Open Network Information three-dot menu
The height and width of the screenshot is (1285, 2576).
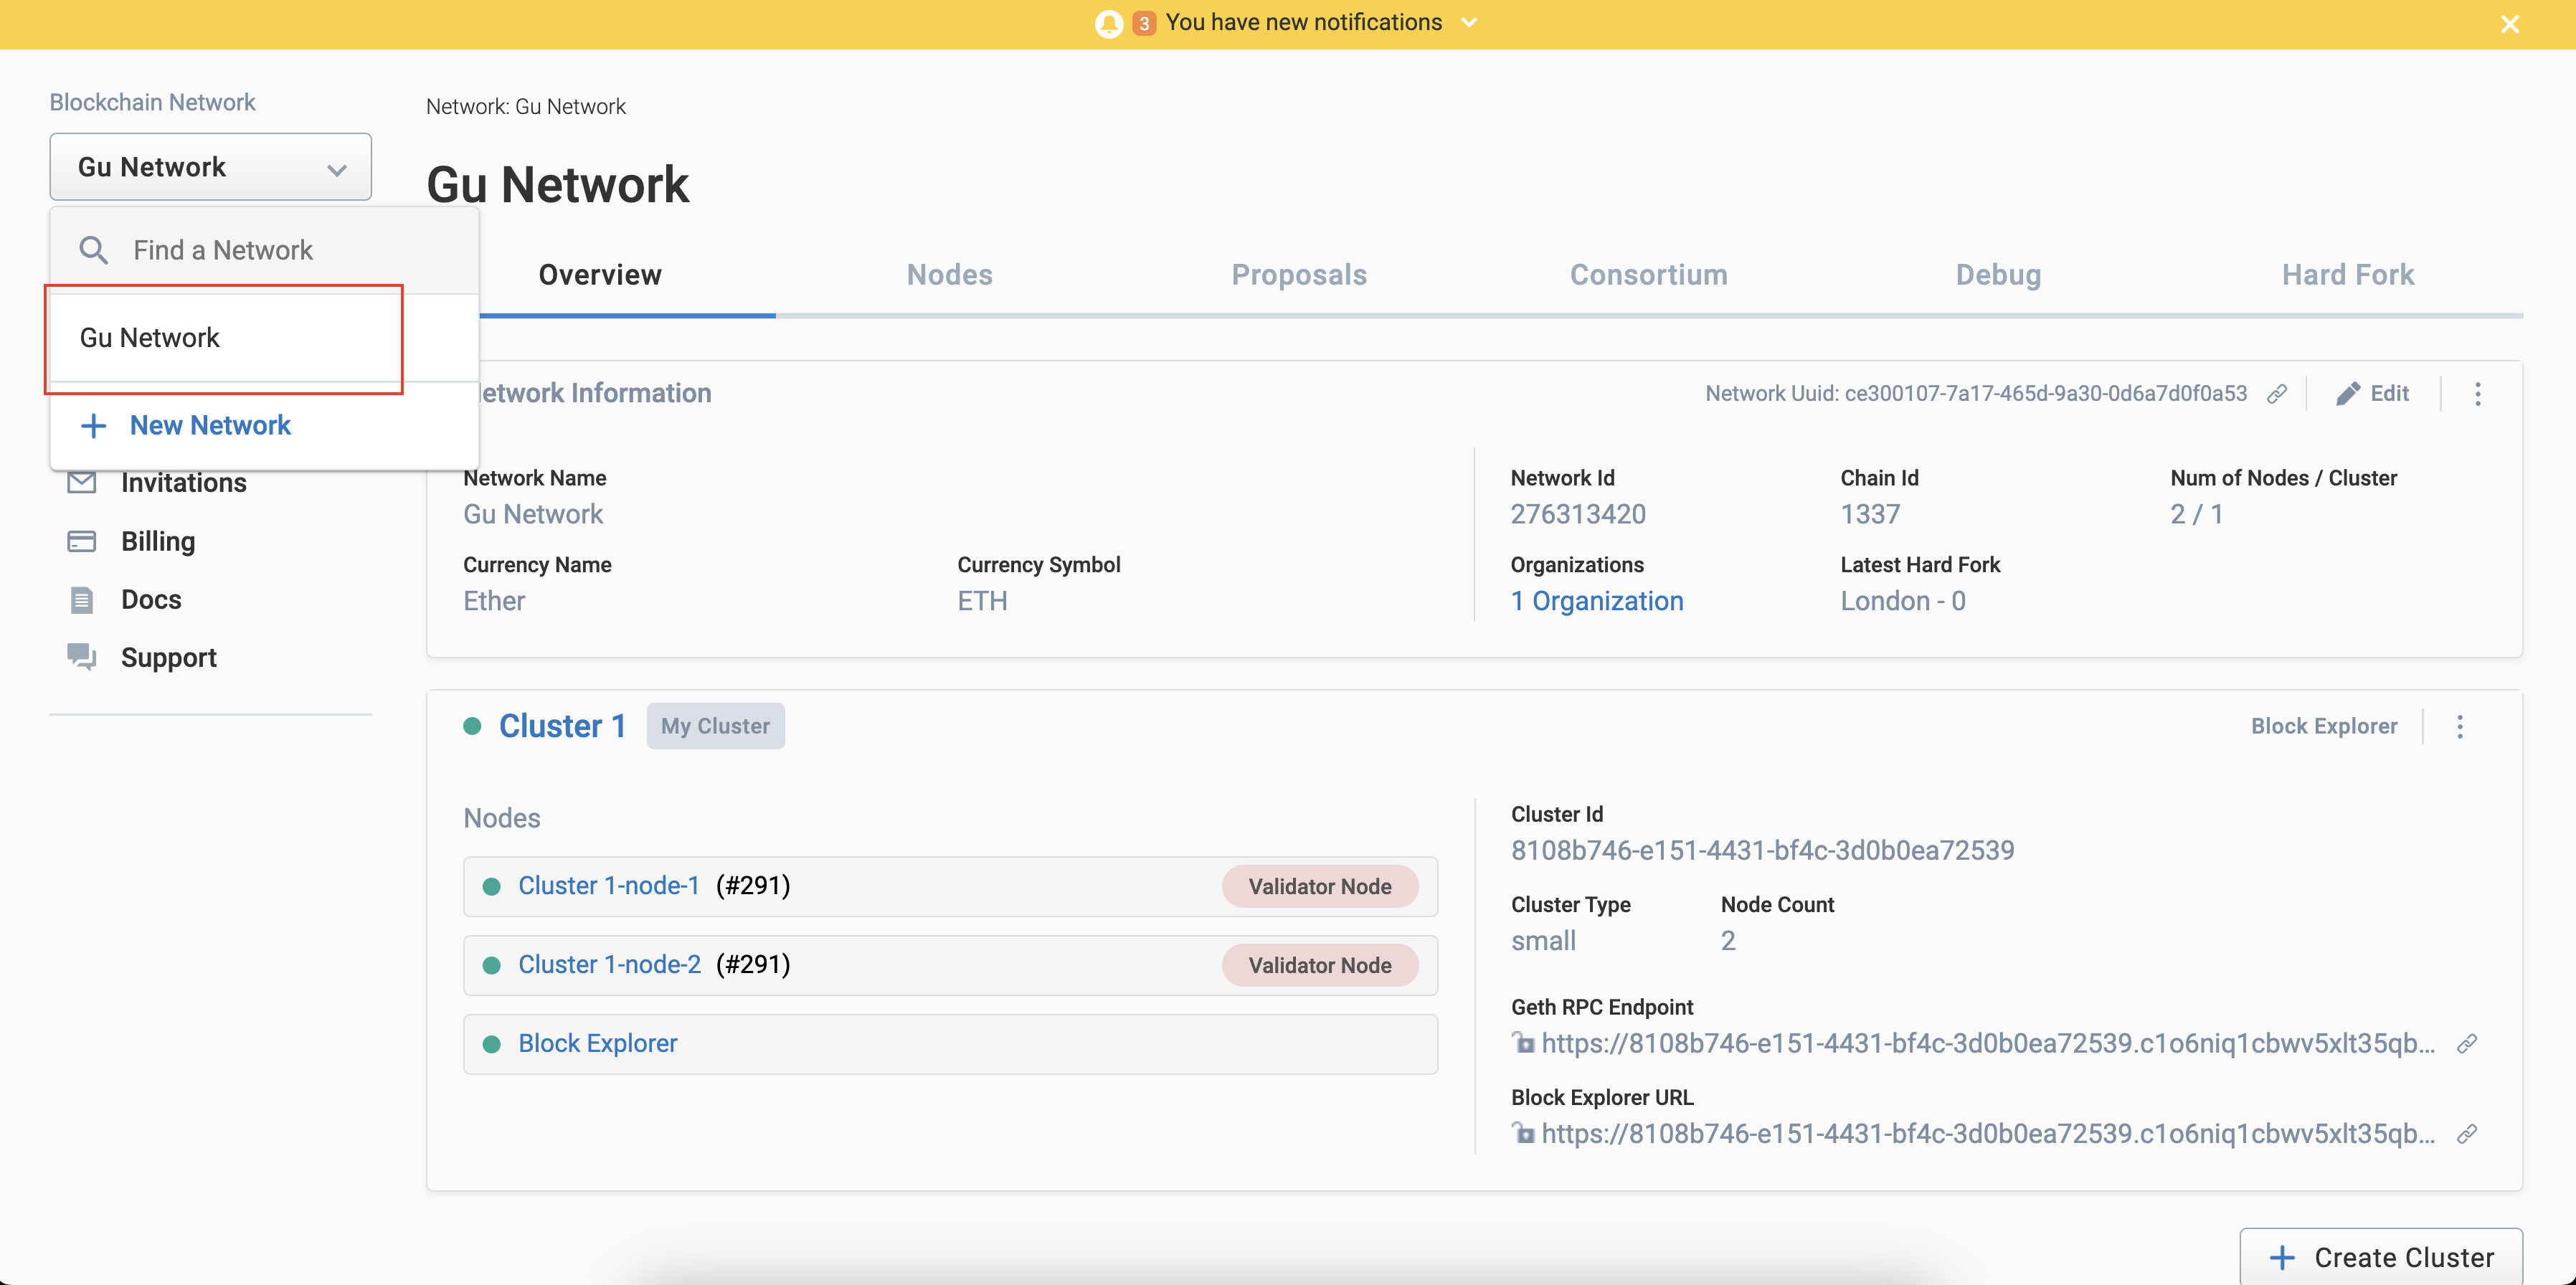[x=2477, y=394]
